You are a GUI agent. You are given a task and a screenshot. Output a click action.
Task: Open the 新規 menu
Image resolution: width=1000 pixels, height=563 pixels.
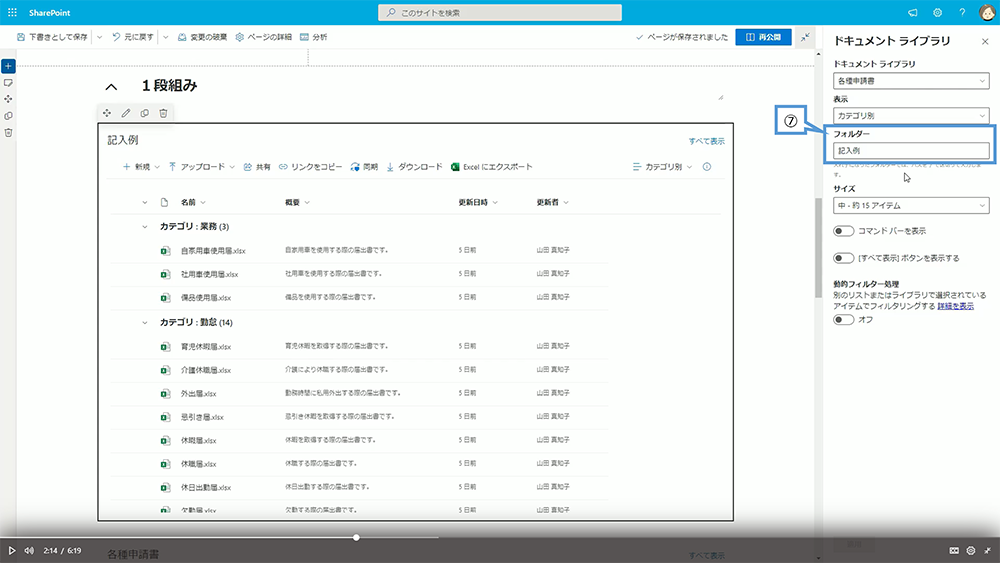tap(141, 166)
